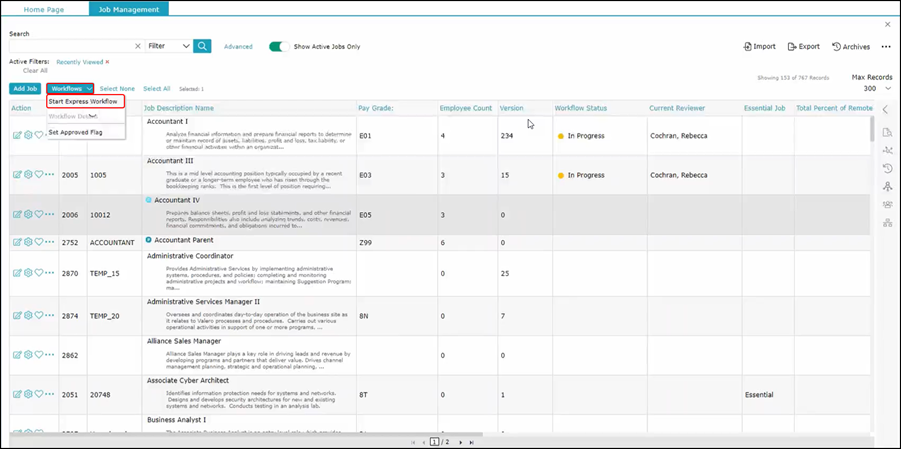Collapse the right sidebar panel chevron
This screenshot has width=901, height=449.
pos(886,110)
